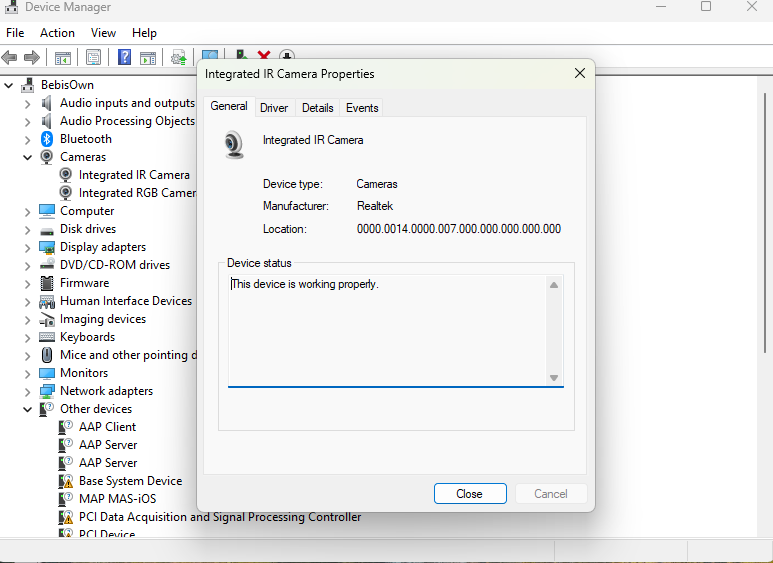Click inside the Device status text box

pyautogui.click(x=387, y=330)
